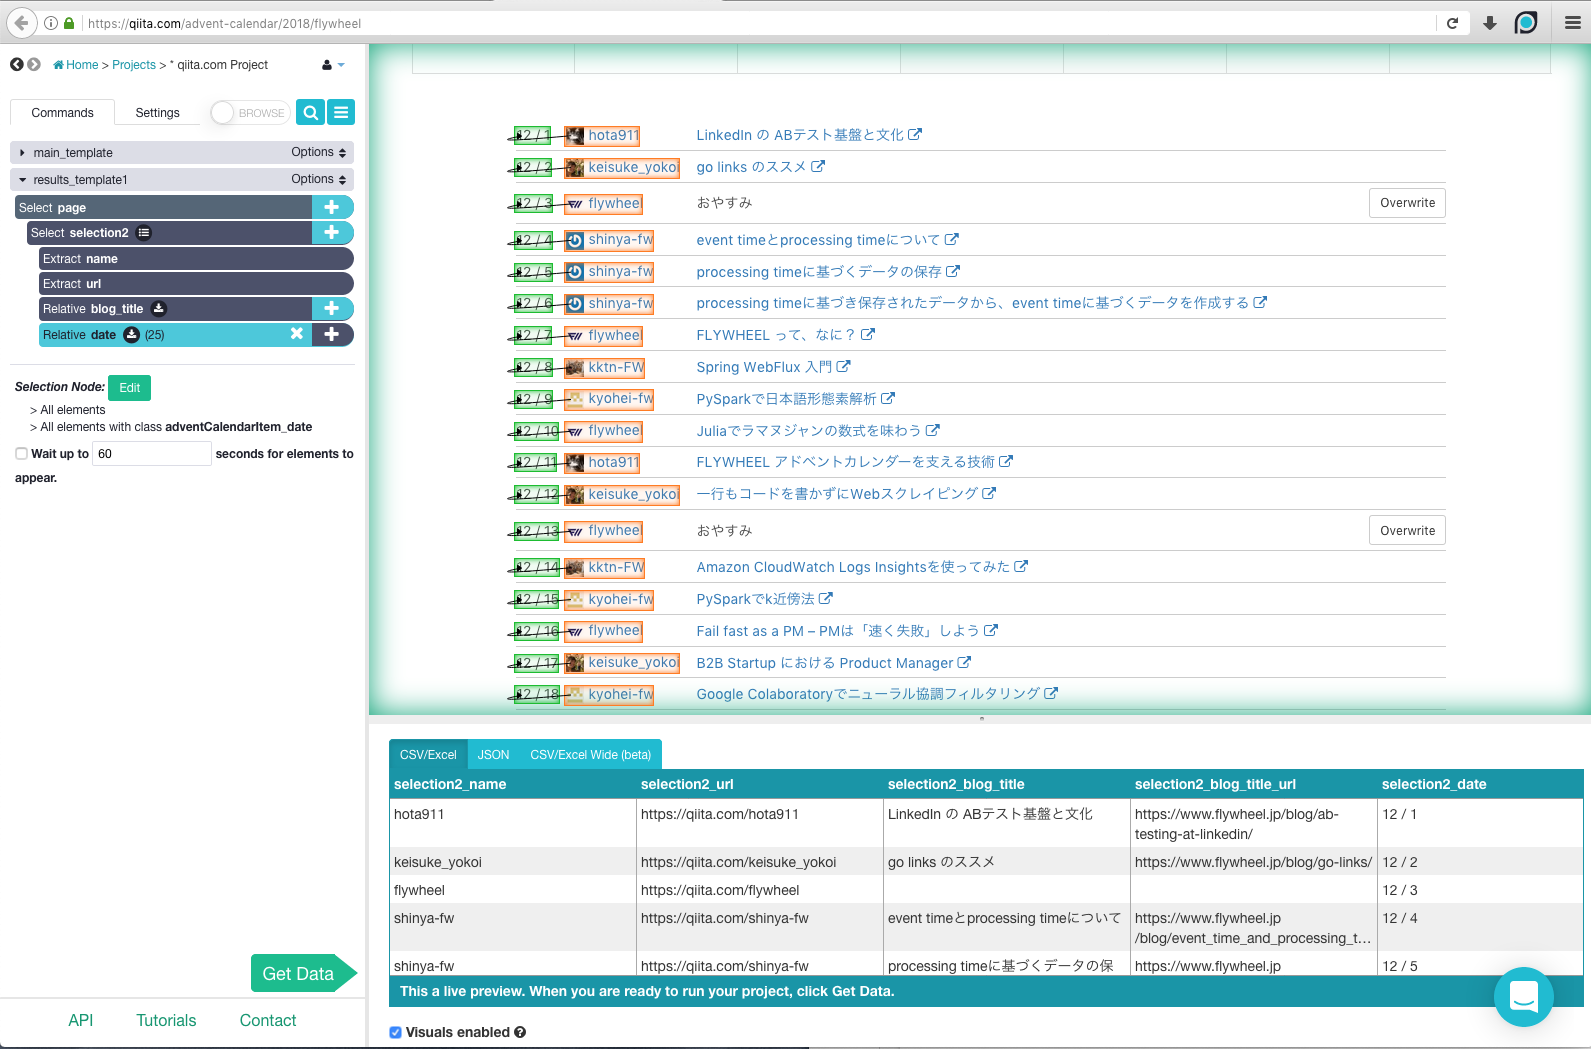Screen dimensions: 1591x1049
Task: Open Options for main_template
Action: pos(319,152)
